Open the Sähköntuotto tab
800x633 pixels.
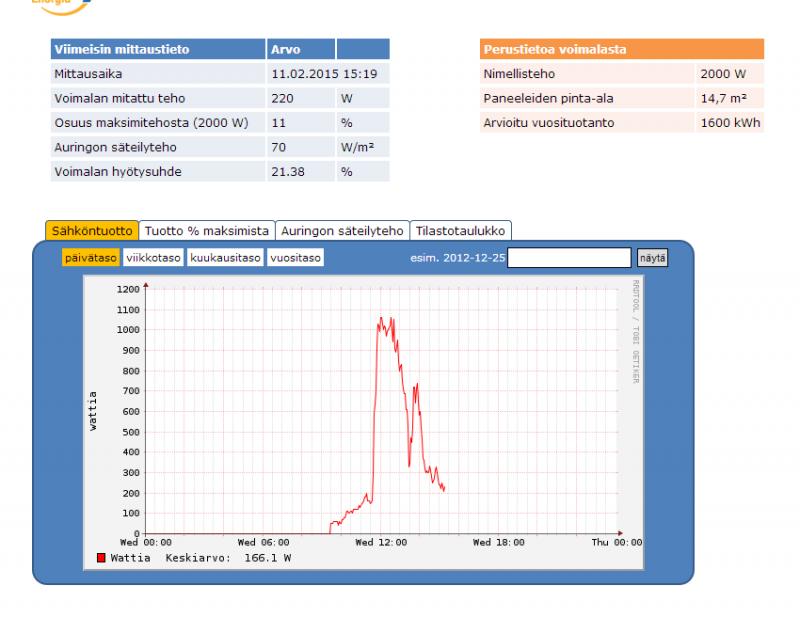click(91, 230)
